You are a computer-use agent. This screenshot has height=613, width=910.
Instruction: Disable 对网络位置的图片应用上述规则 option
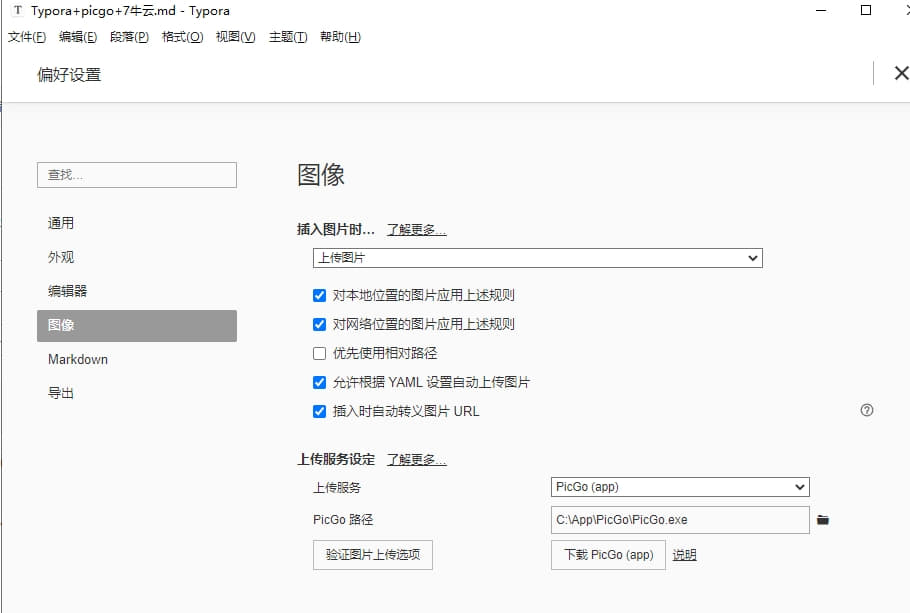[x=322, y=322]
